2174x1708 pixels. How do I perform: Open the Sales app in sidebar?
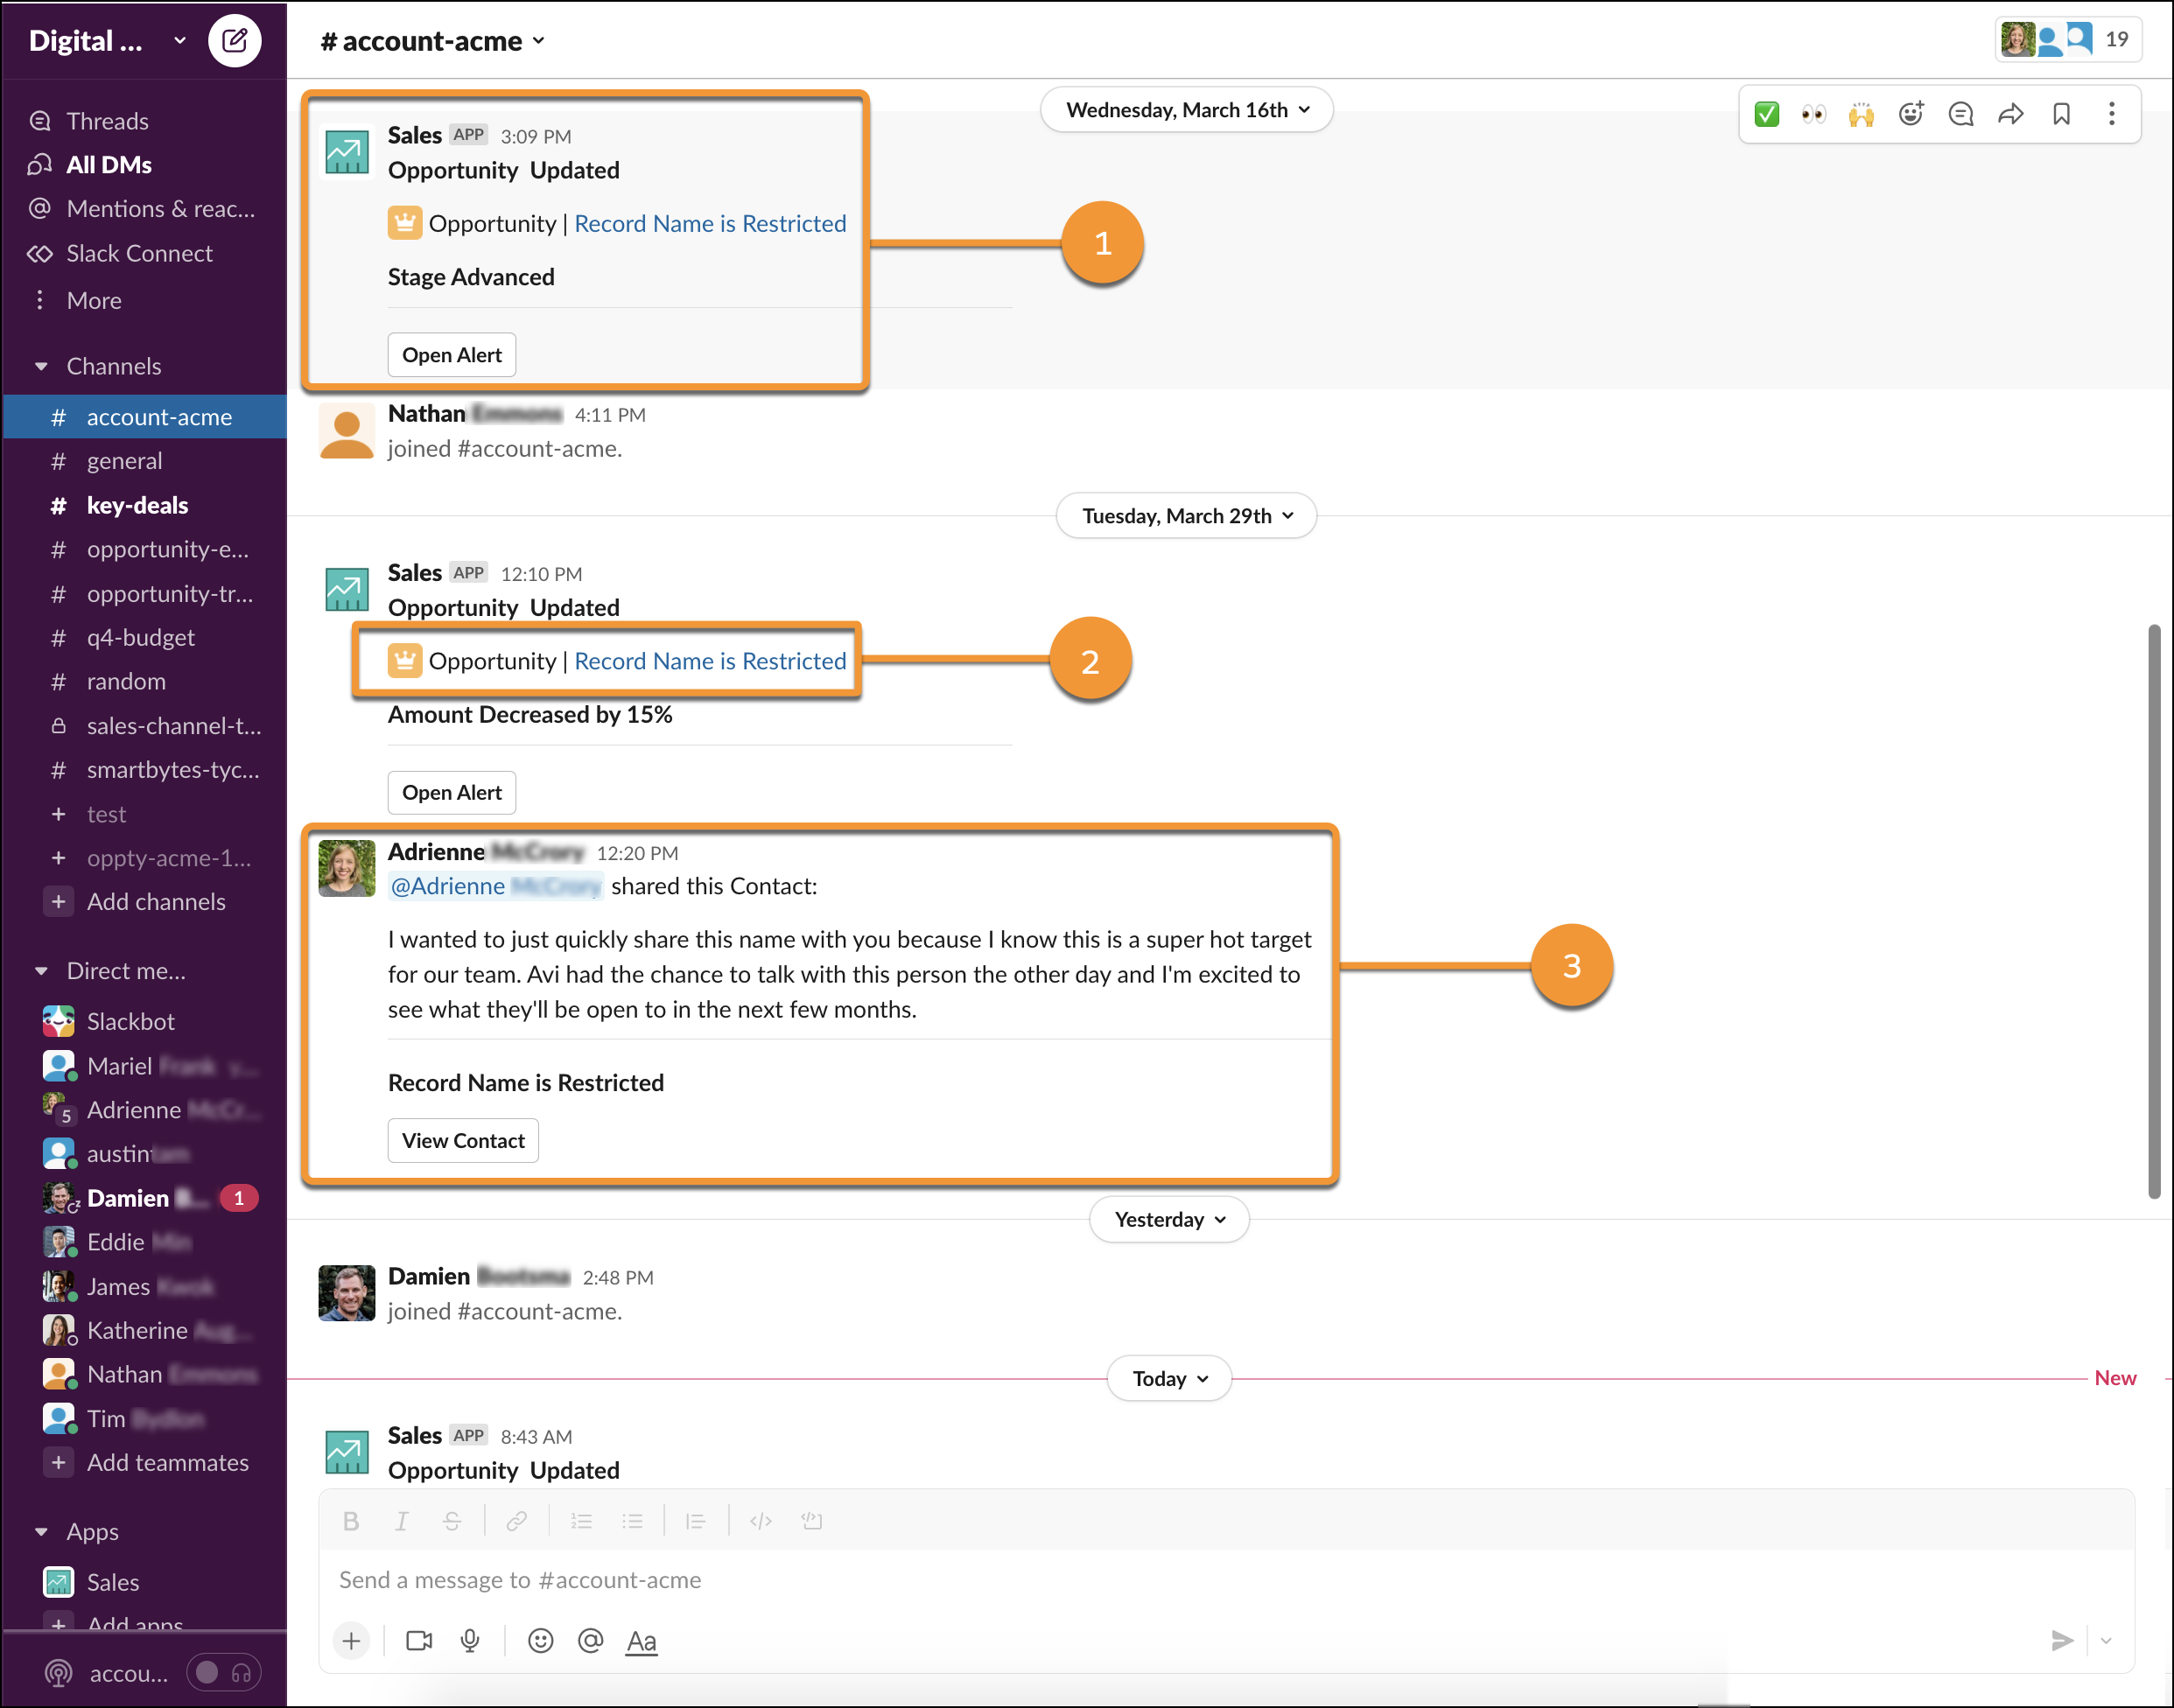(x=144, y=1583)
